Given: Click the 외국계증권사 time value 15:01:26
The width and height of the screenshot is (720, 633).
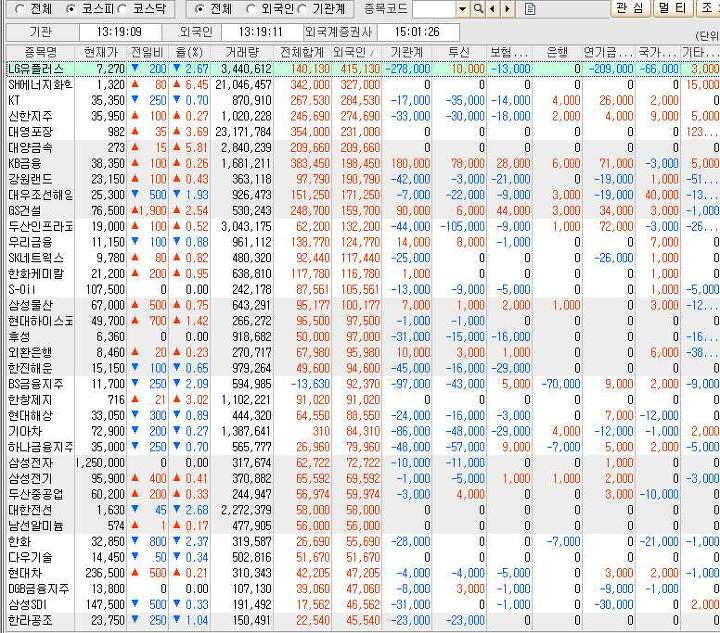Looking at the screenshot, I should [x=417, y=32].
